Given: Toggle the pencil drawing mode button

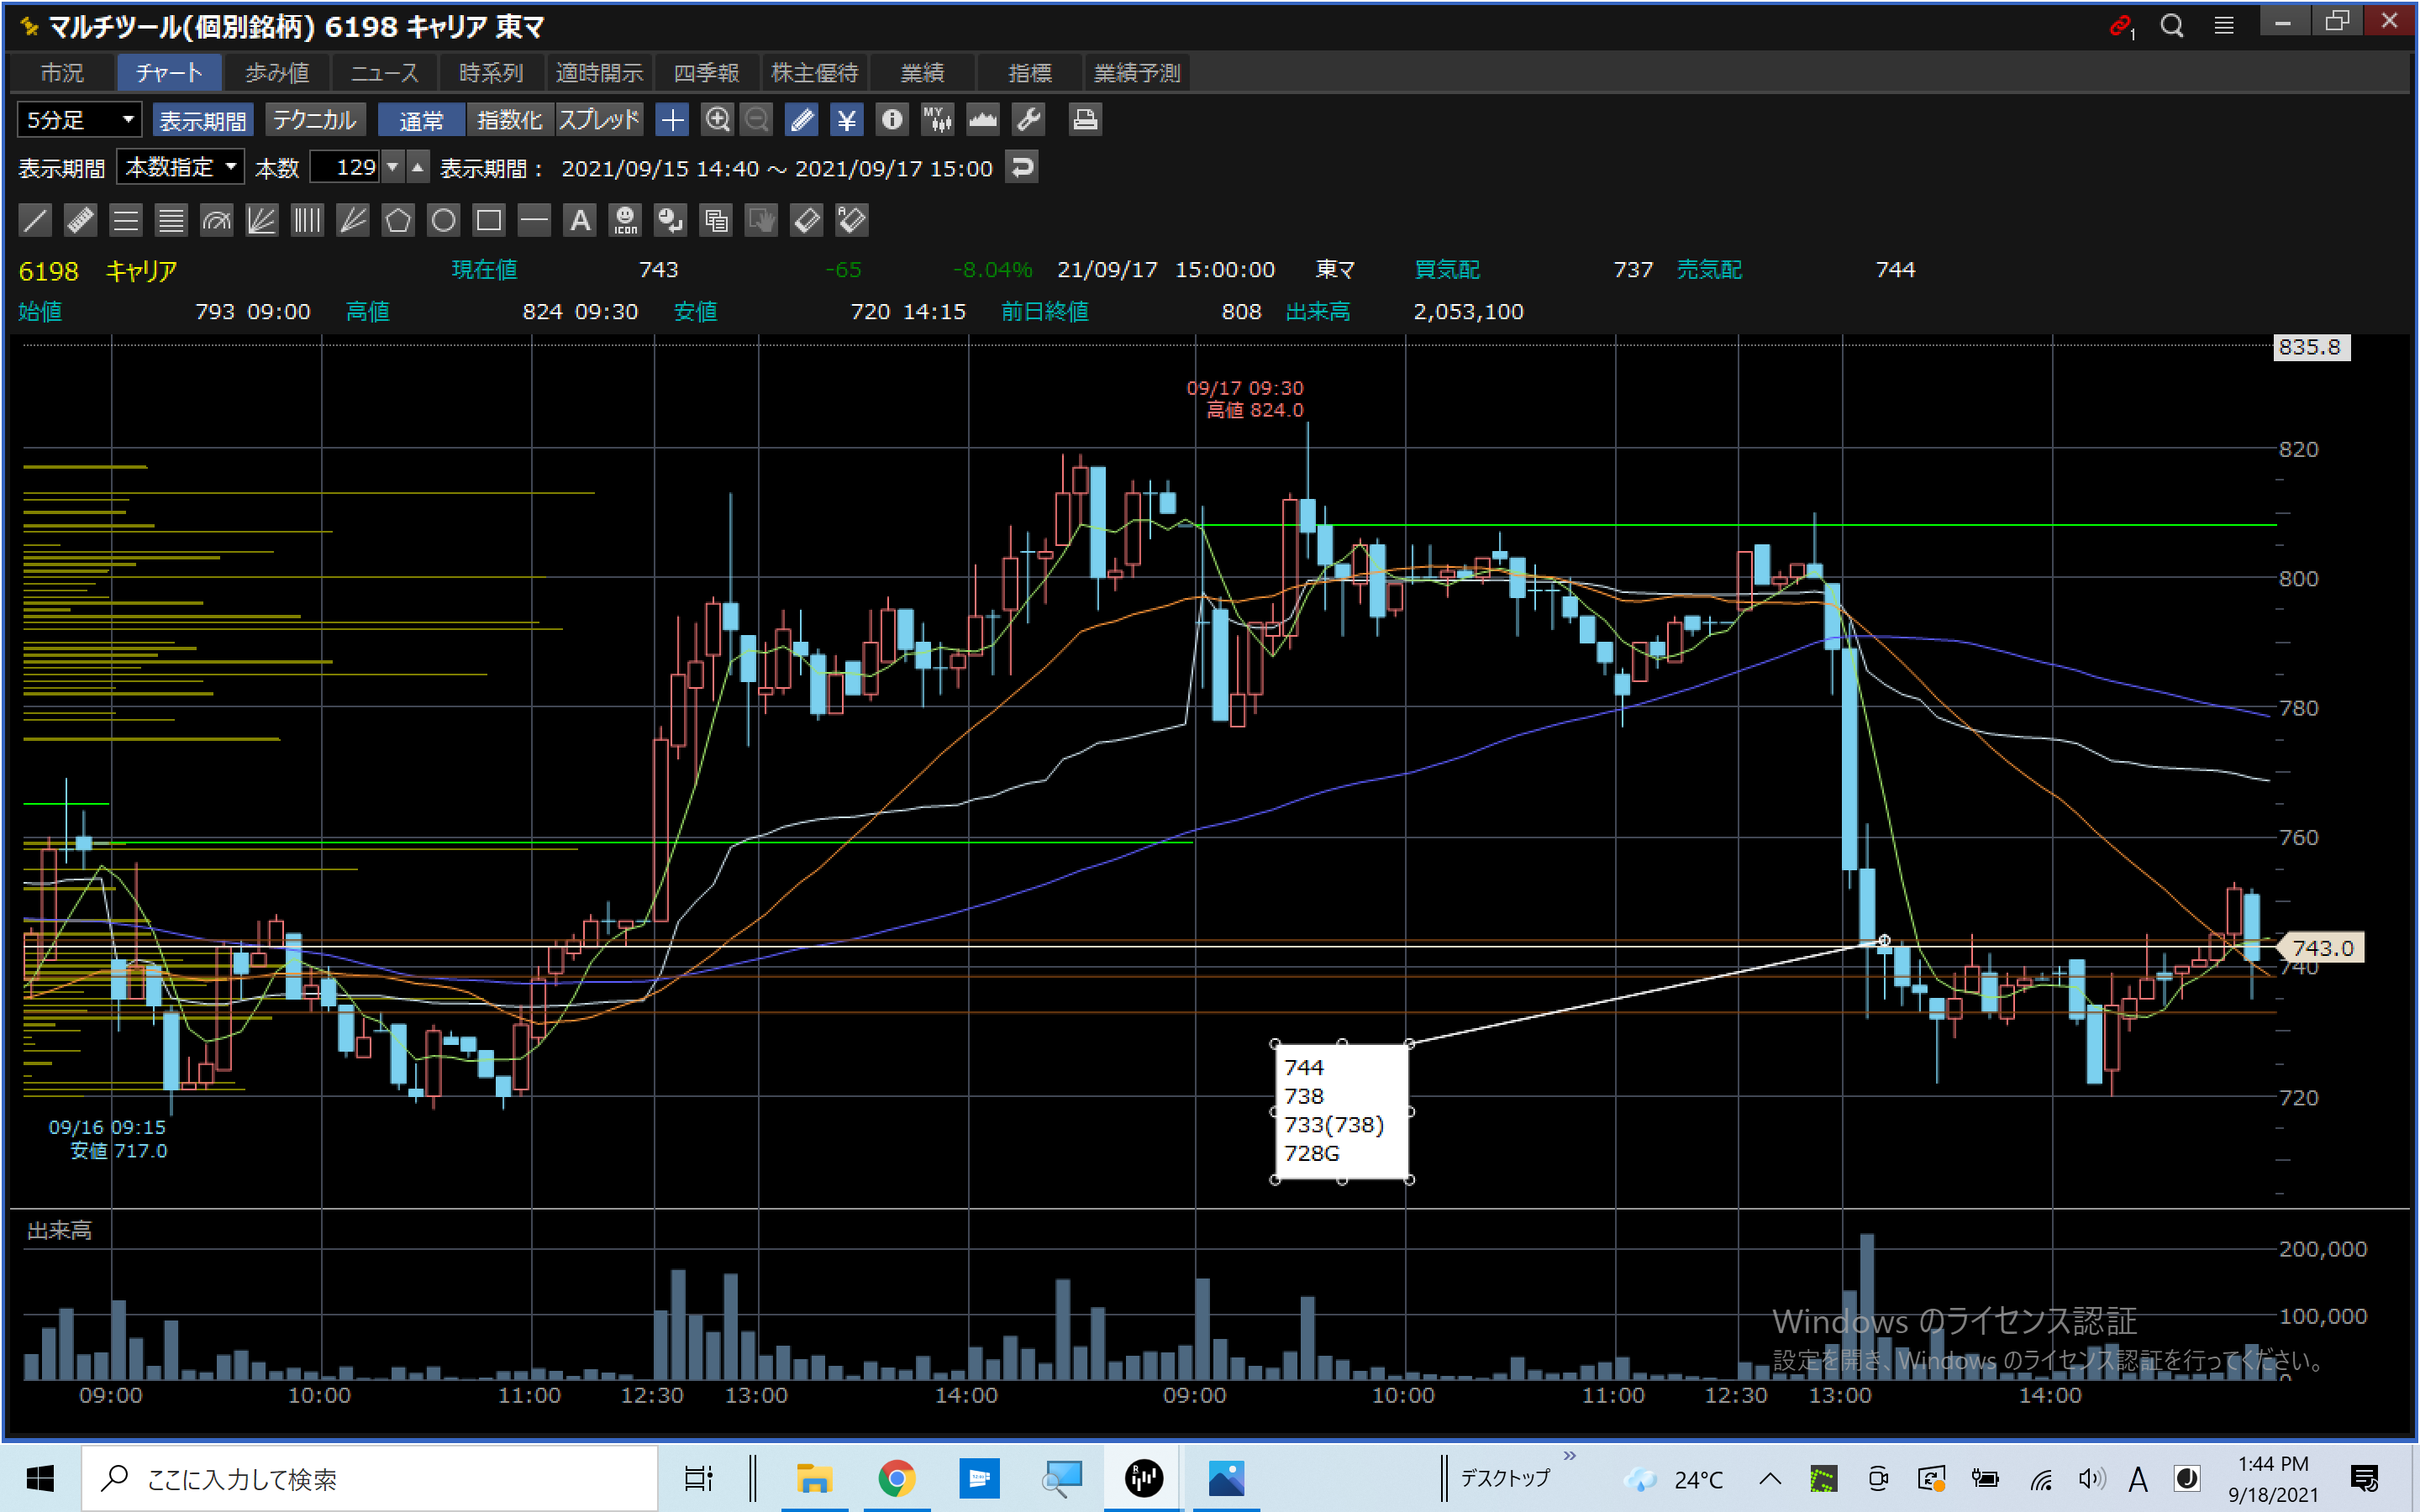Looking at the screenshot, I should [x=801, y=120].
